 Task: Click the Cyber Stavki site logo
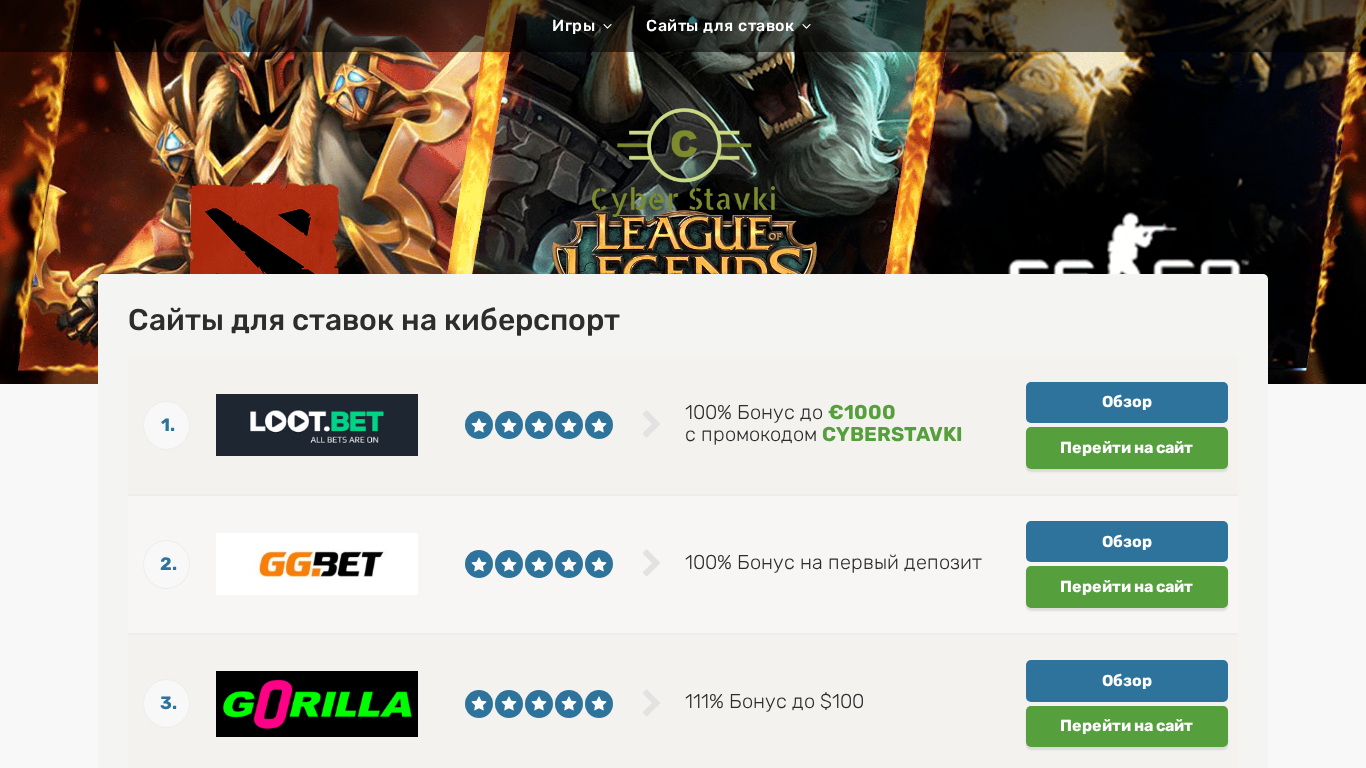(683, 161)
